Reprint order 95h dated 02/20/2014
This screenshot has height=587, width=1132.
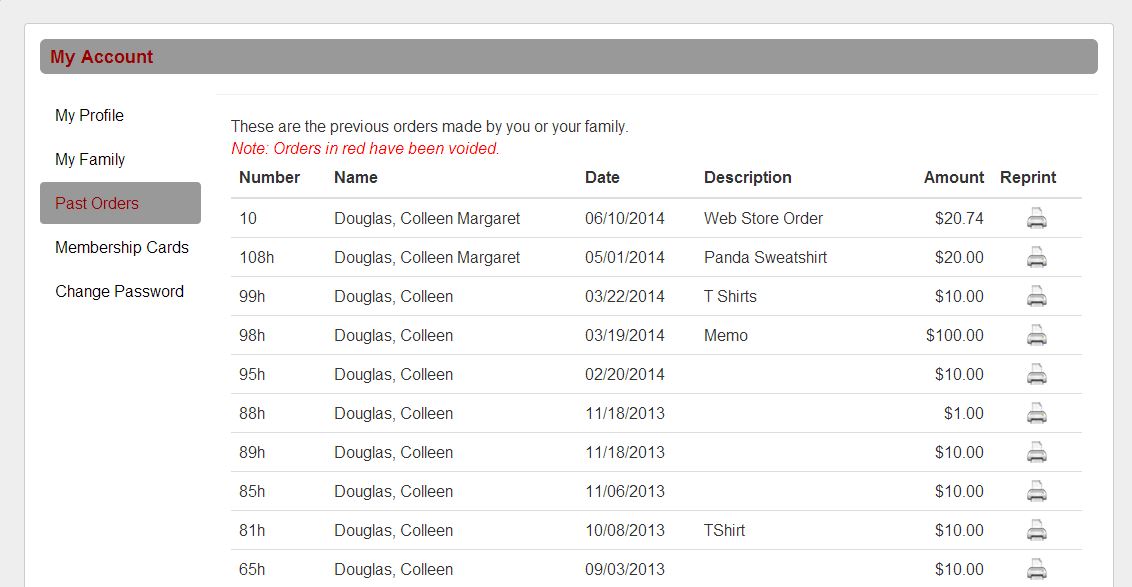point(1037,374)
